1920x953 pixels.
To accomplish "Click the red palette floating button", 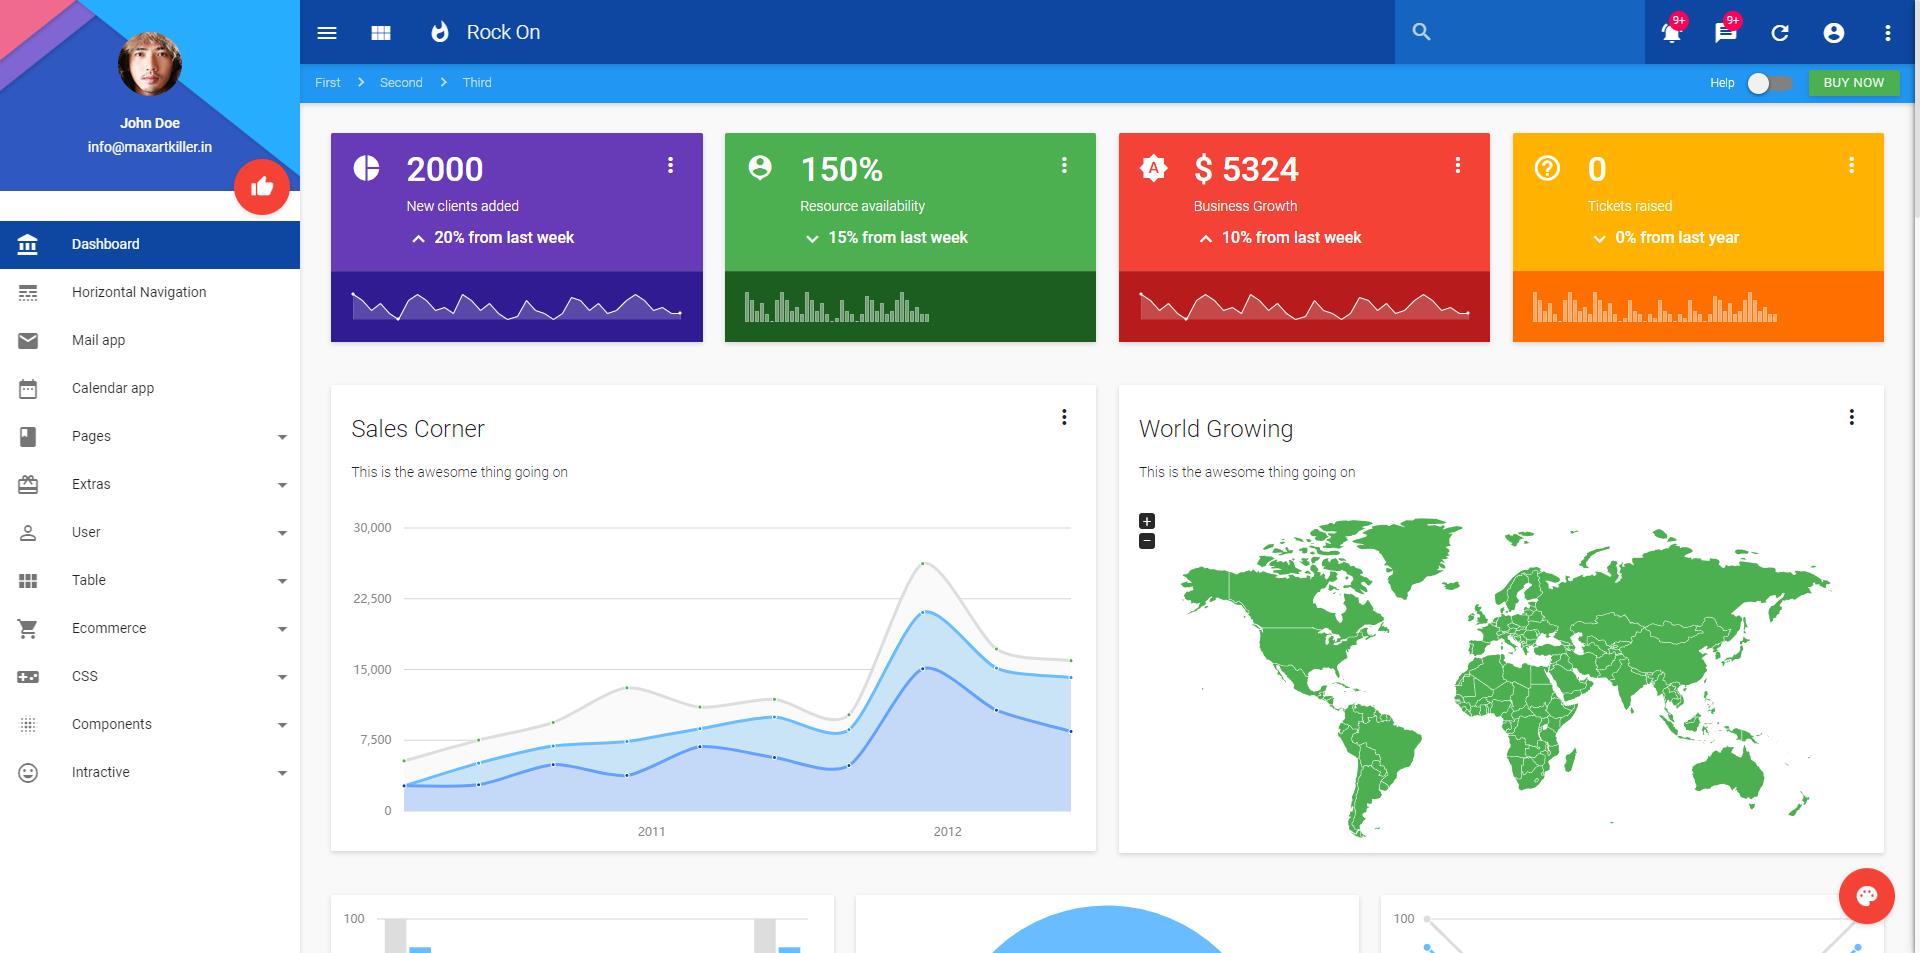I will 1866,895.
